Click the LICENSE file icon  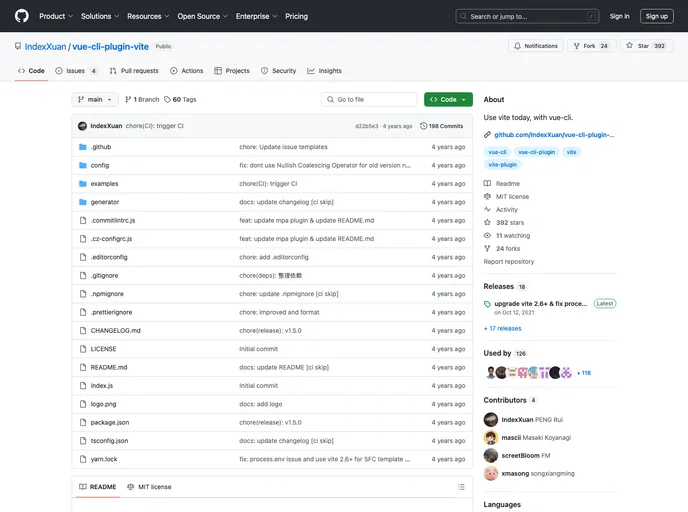tap(82, 349)
